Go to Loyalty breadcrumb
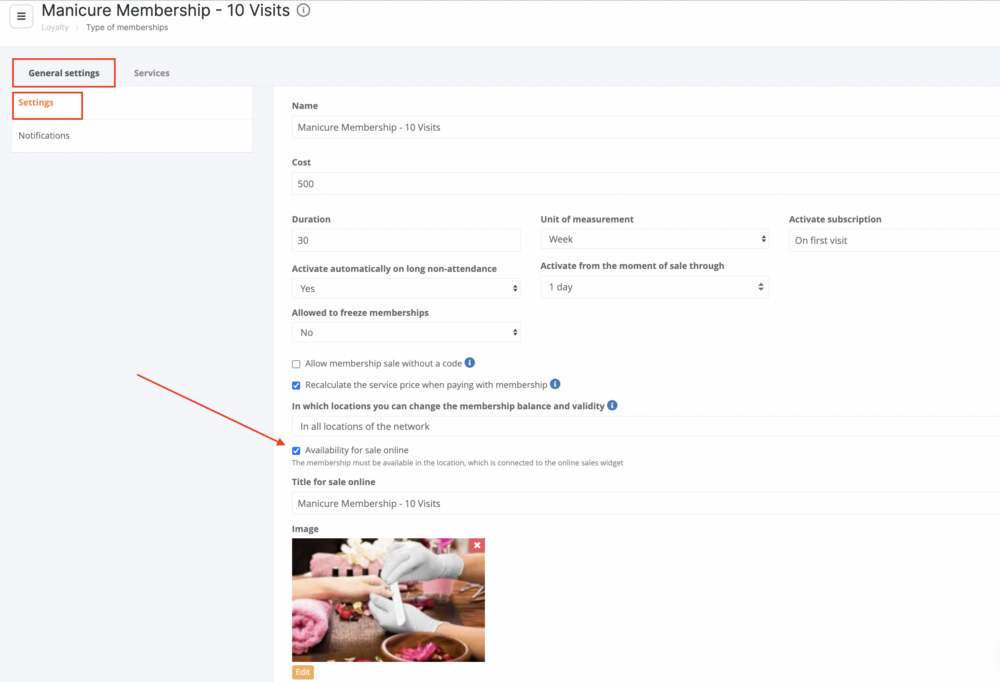The image size is (1000, 682). tap(55, 27)
